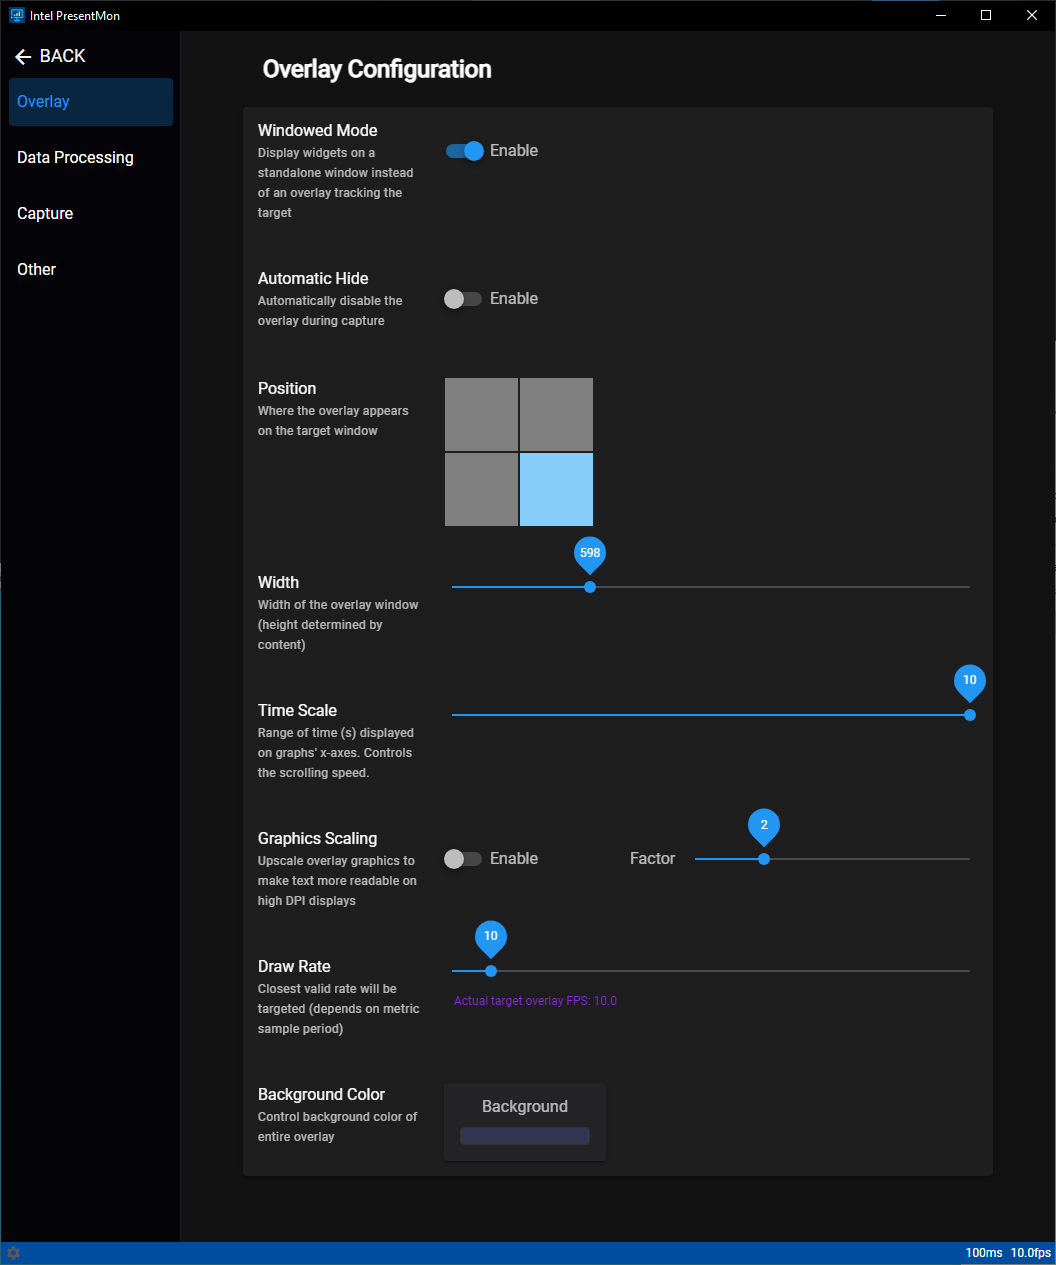
Task: Click the Overlay Configuration heading
Action: [x=377, y=69]
